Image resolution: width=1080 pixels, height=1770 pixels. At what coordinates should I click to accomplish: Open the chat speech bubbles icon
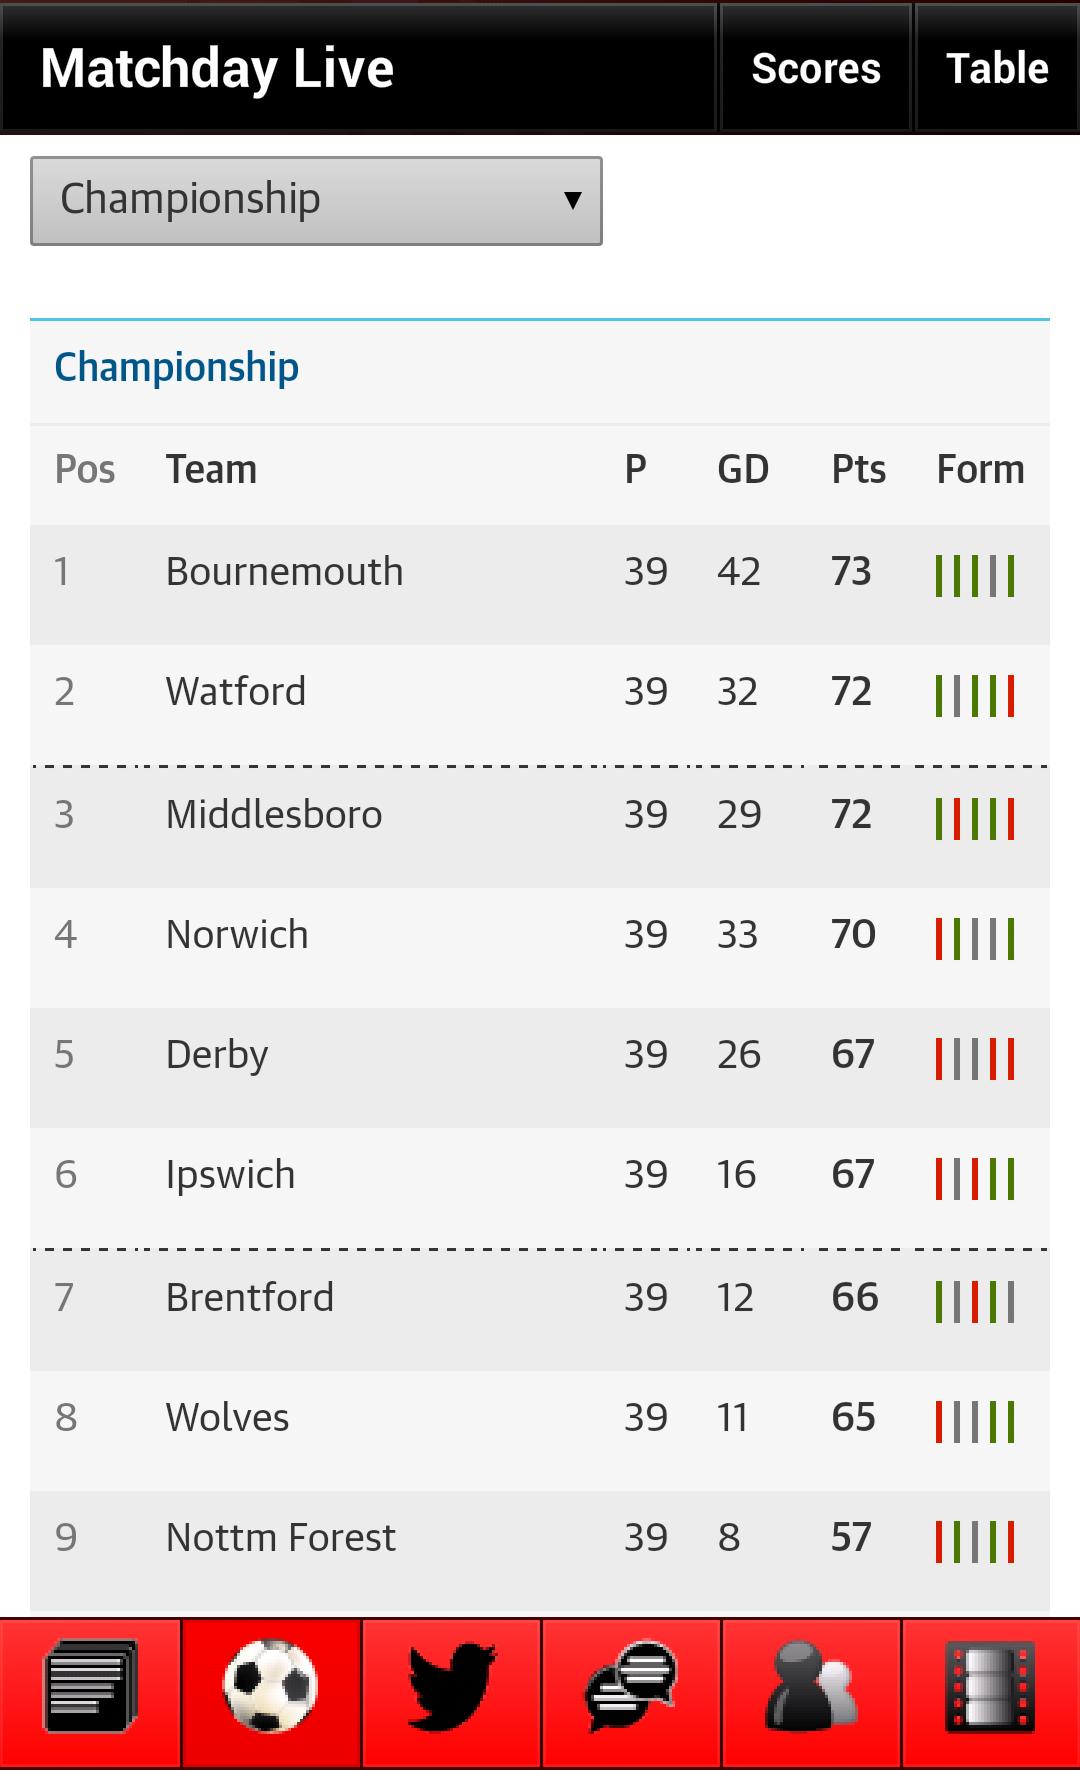pos(631,1687)
